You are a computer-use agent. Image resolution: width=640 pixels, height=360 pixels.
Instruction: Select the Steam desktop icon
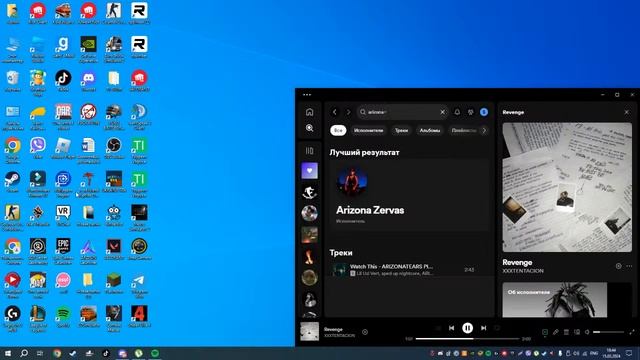click(x=13, y=182)
